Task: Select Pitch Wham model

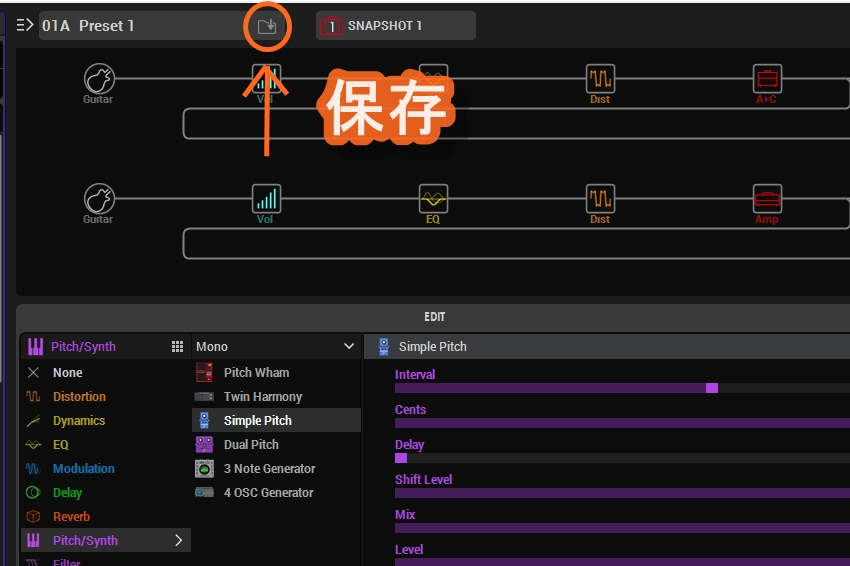Action: coord(256,373)
